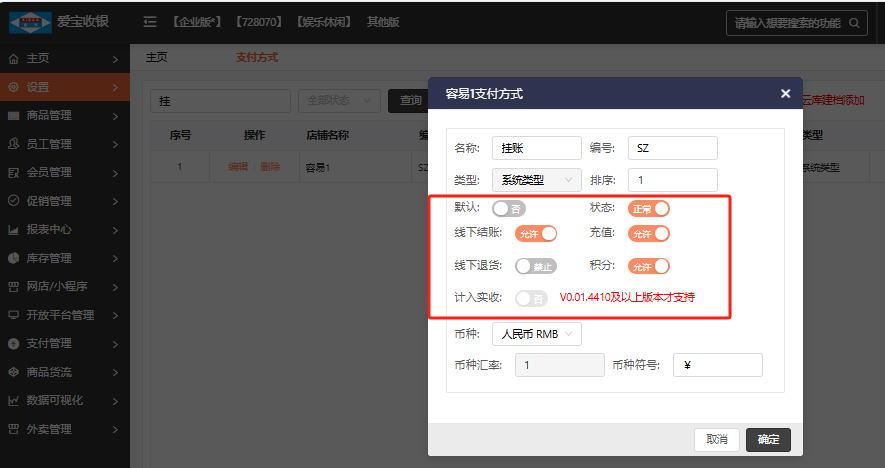Toggle the 状态 正常 switch

click(649, 208)
